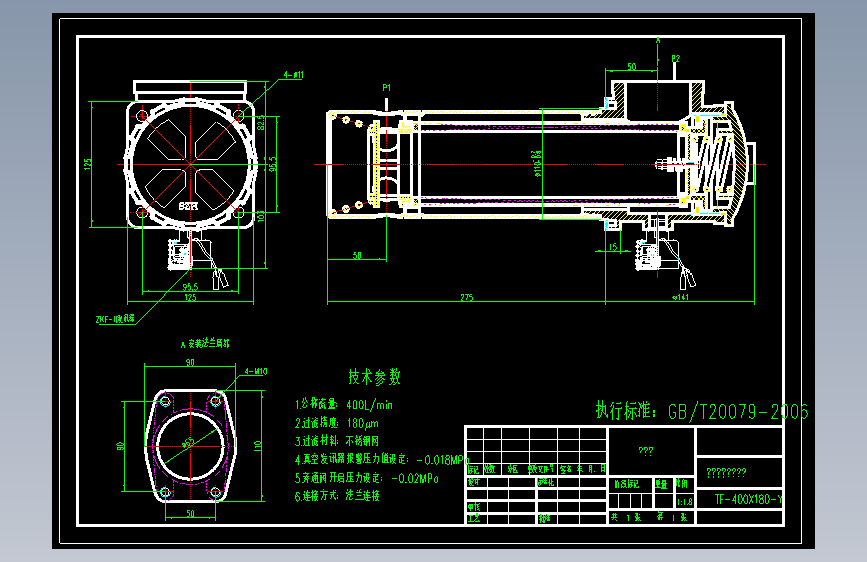Select the "58" dimension text

[357, 256]
